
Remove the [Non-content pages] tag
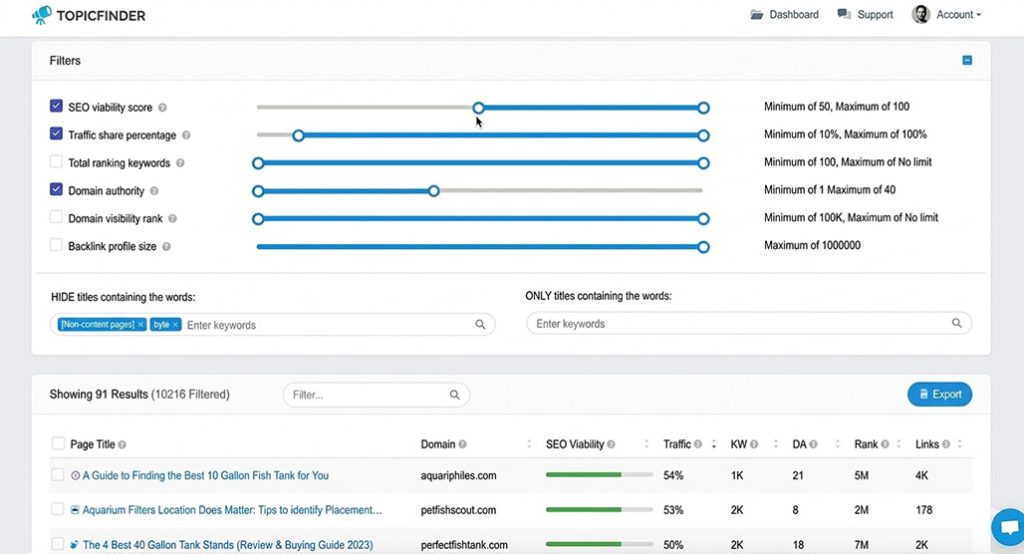(140, 325)
